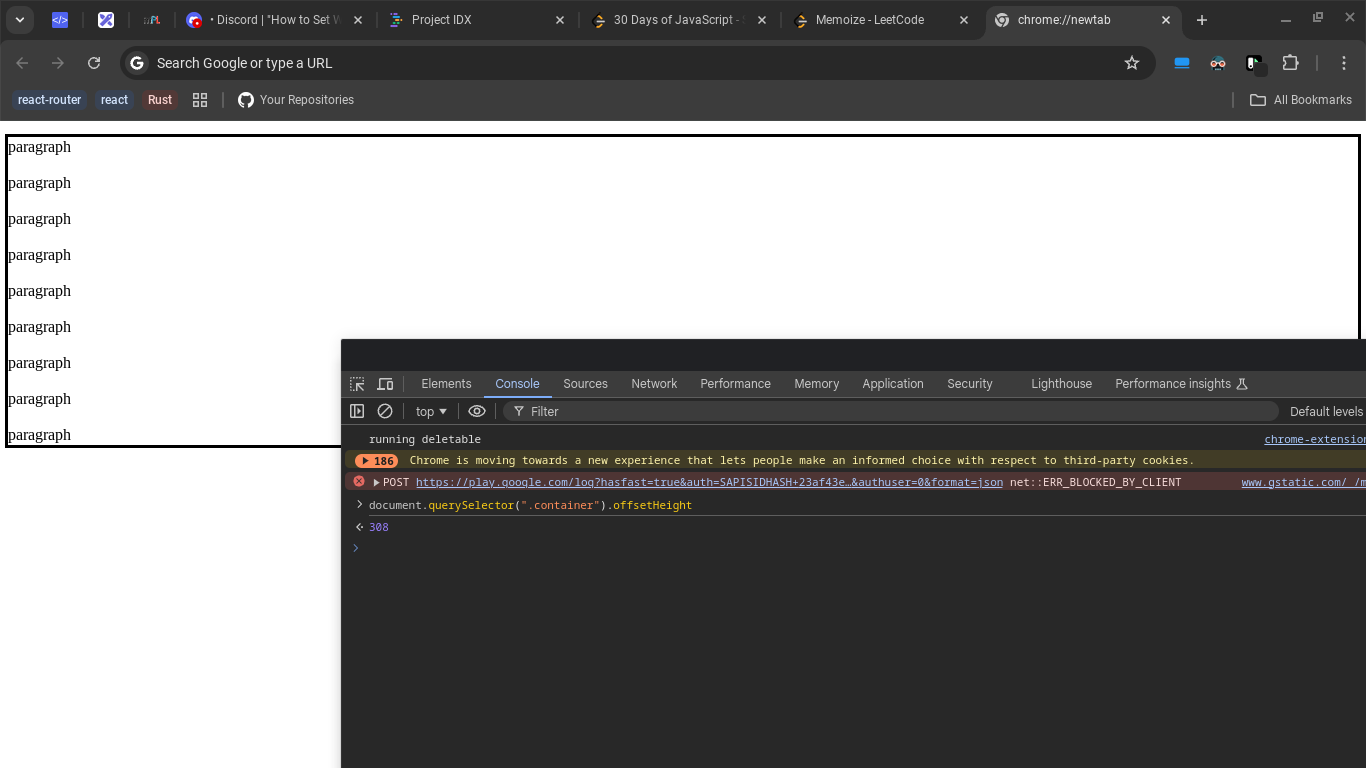Toggle the device toolbar in DevTools
This screenshot has height=768, width=1366.
(x=385, y=384)
